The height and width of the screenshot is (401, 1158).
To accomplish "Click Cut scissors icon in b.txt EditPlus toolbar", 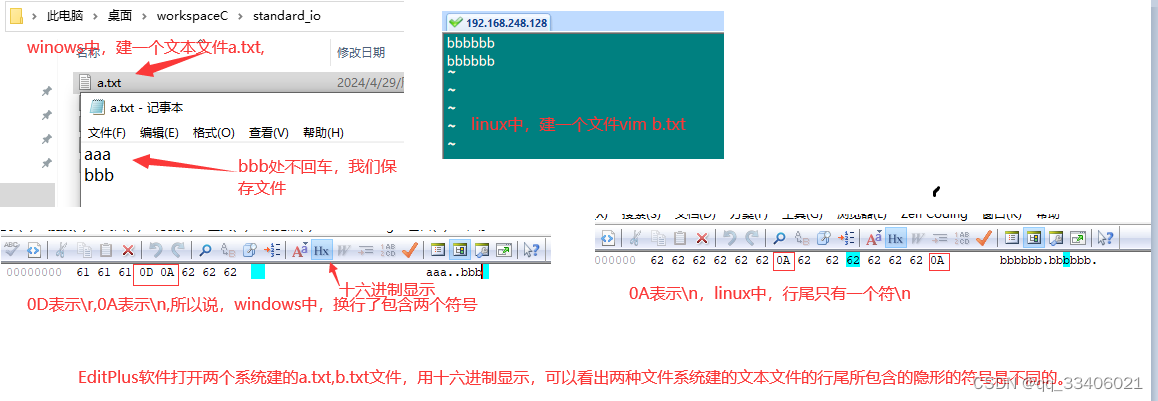I will click(635, 239).
